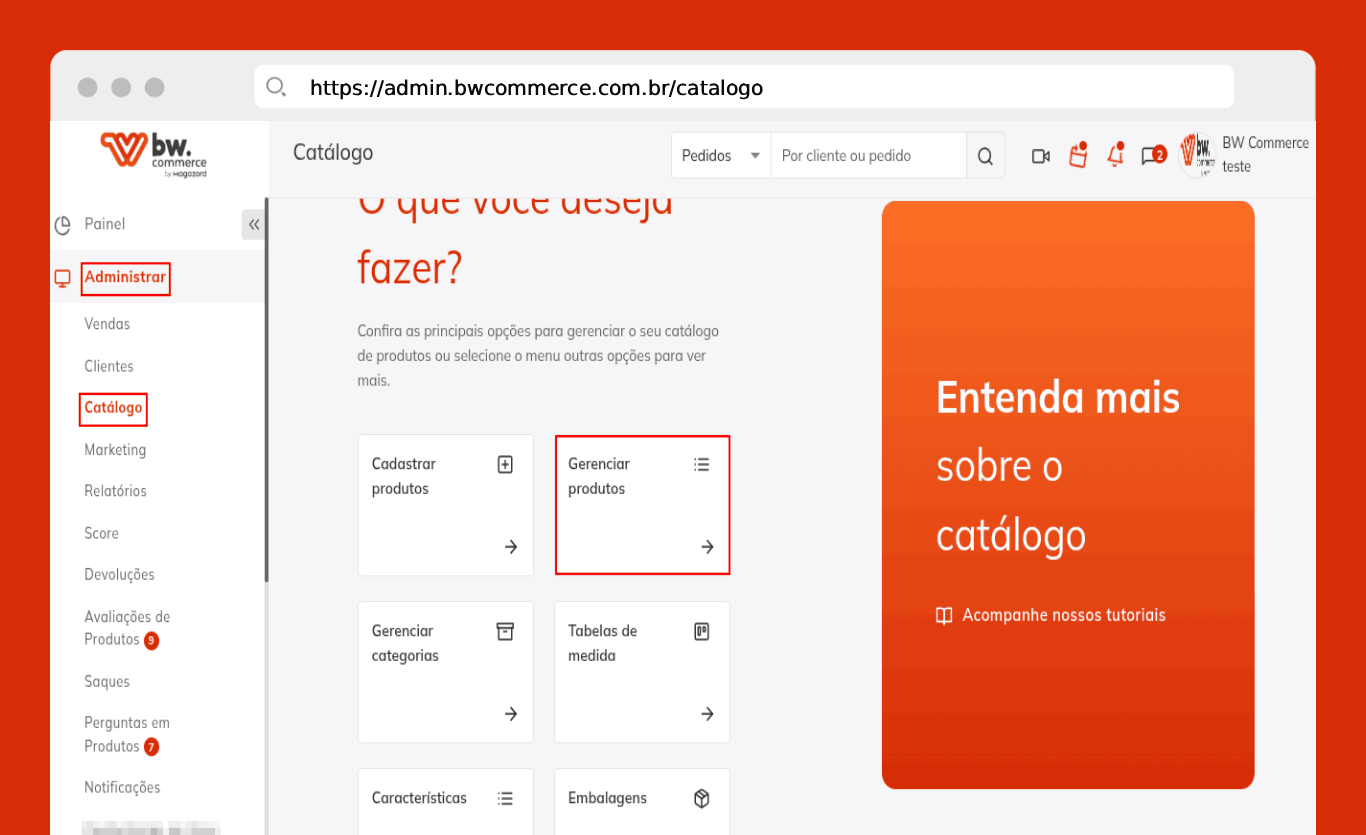
Task: Open the video camera icon
Action: coord(1041,156)
